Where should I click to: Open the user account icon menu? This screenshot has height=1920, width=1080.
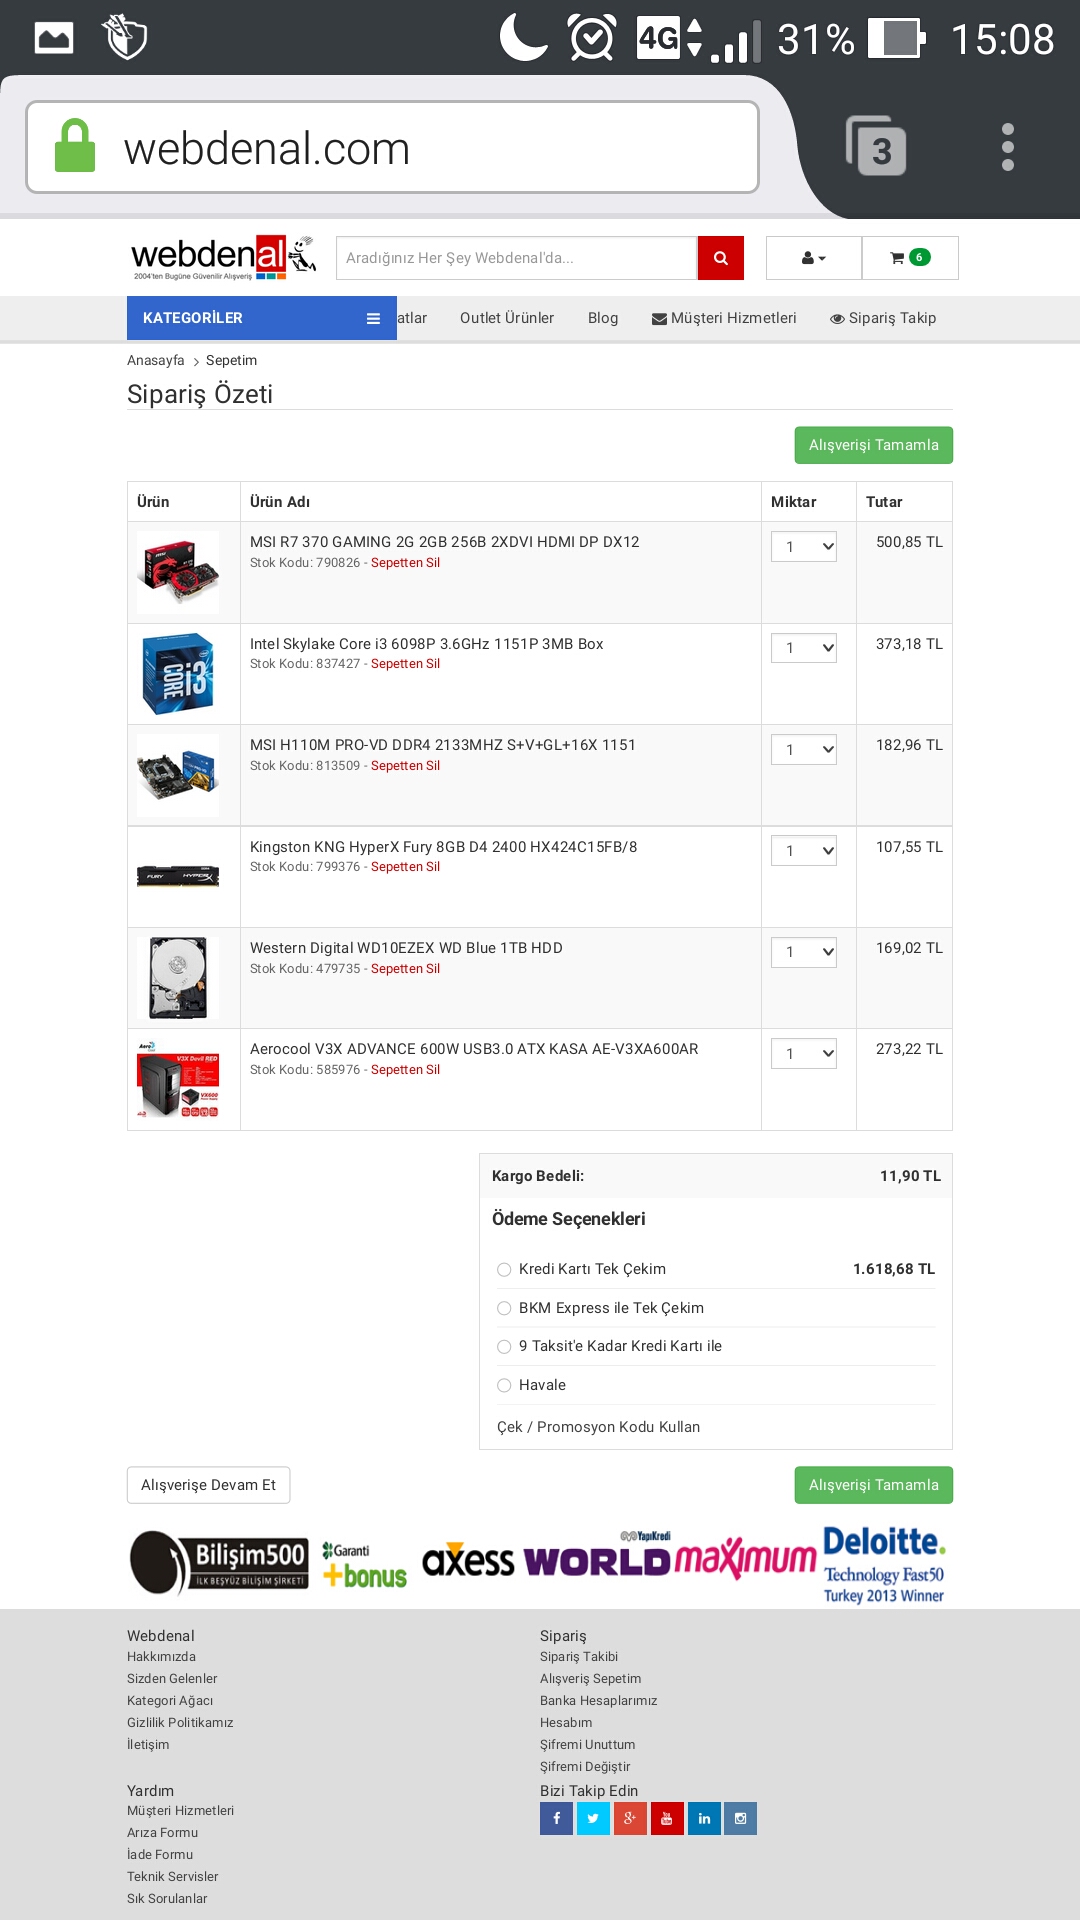point(814,258)
